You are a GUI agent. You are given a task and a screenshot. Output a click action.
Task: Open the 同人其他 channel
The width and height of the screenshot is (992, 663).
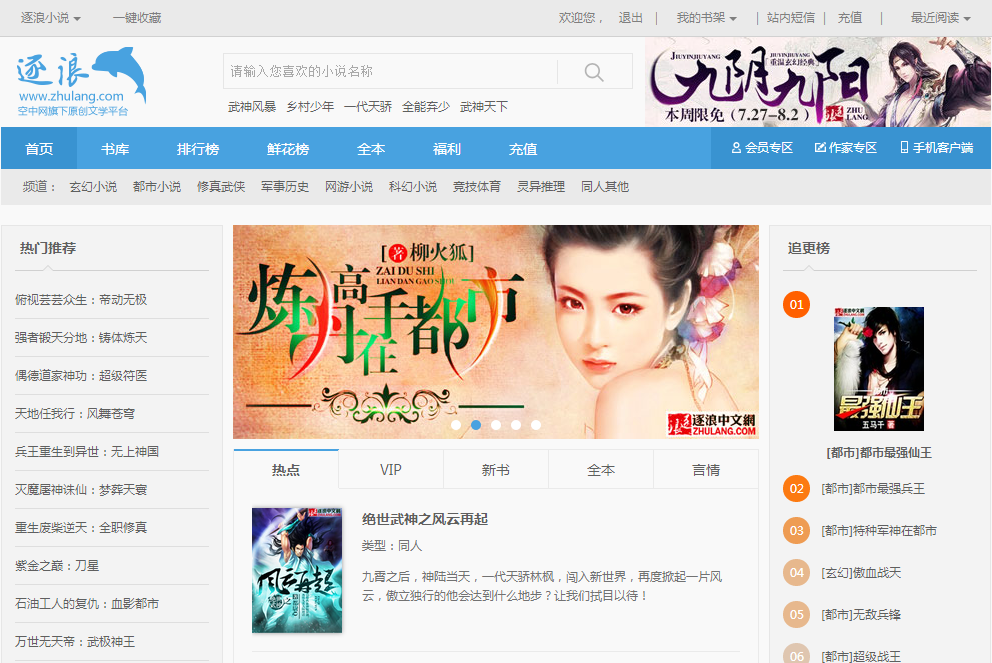tap(605, 187)
